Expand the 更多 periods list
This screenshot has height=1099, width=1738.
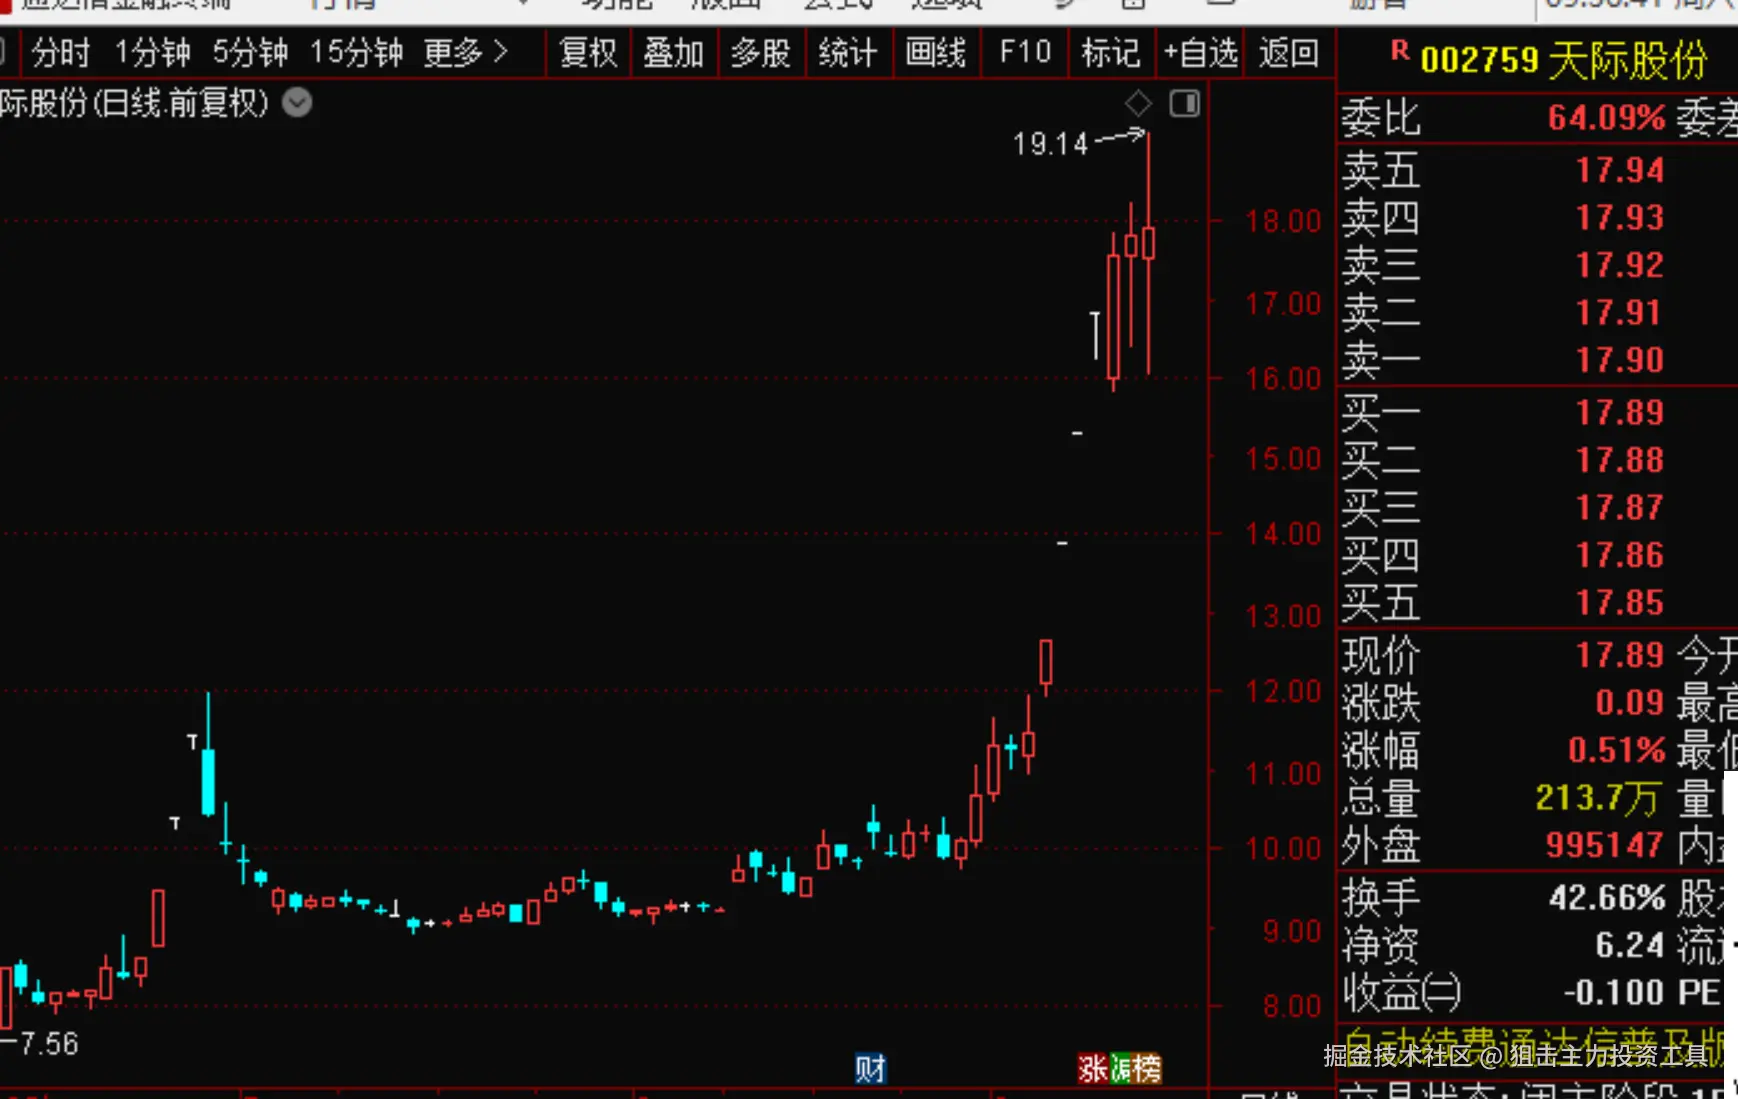pyautogui.click(x=466, y=52)
